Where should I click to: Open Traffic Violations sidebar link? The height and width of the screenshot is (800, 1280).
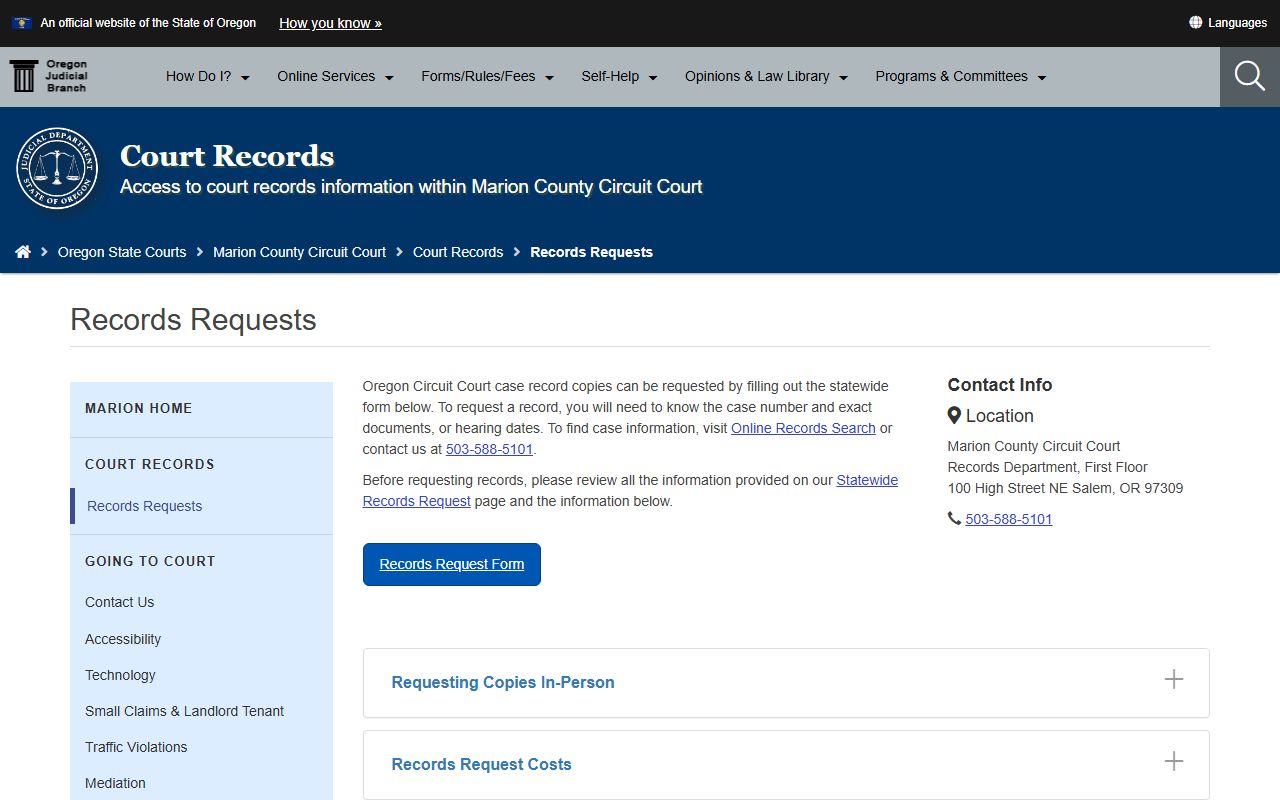pyautogui.click(x=136, y=747)
